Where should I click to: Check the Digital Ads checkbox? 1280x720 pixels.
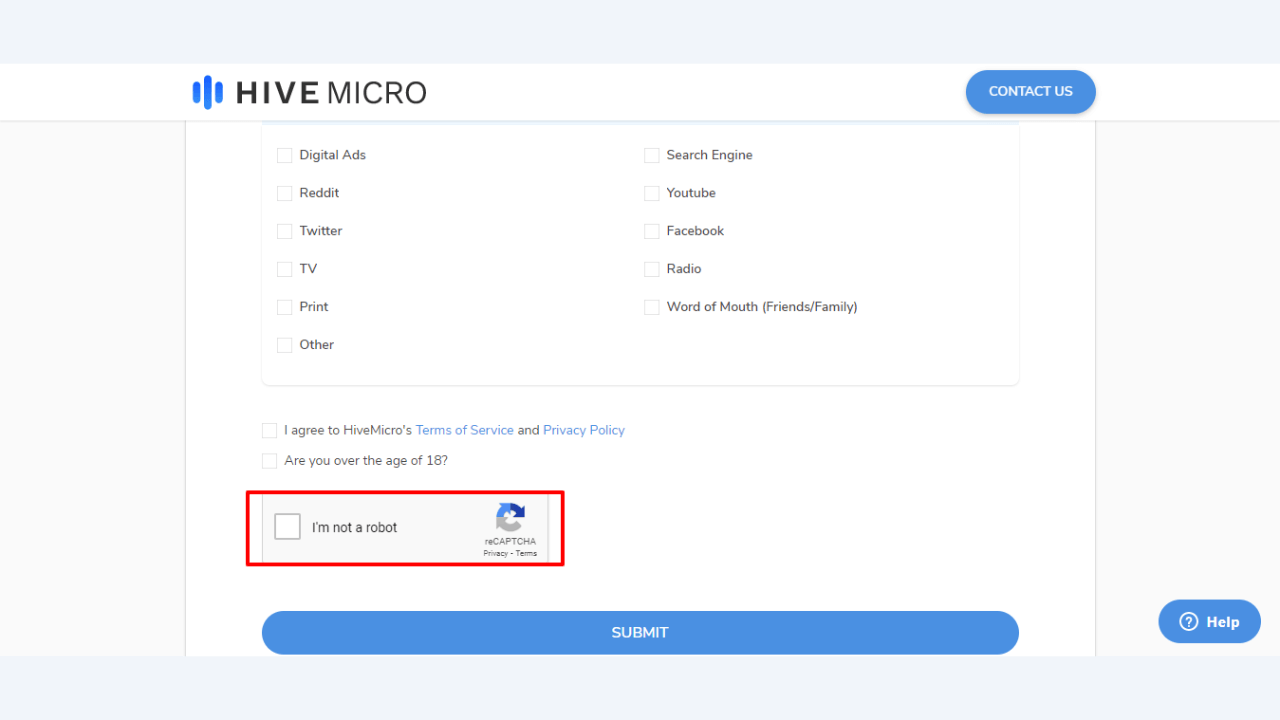[x=285, y=155]
